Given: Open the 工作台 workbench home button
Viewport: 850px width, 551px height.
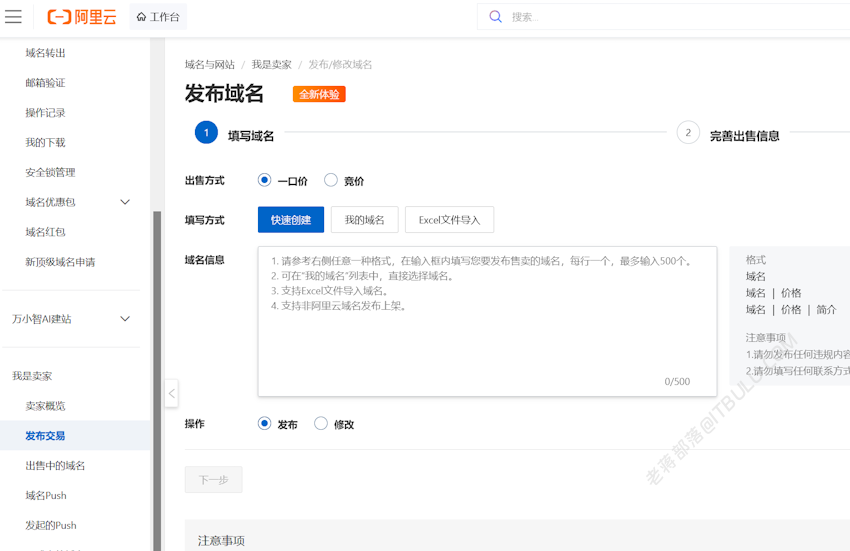Looking at the screenshot, I should [x=158, y=17].
